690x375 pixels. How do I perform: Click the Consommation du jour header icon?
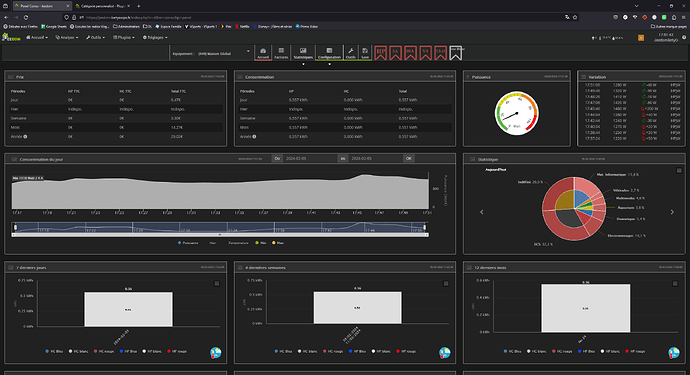(x=14, y=159)
